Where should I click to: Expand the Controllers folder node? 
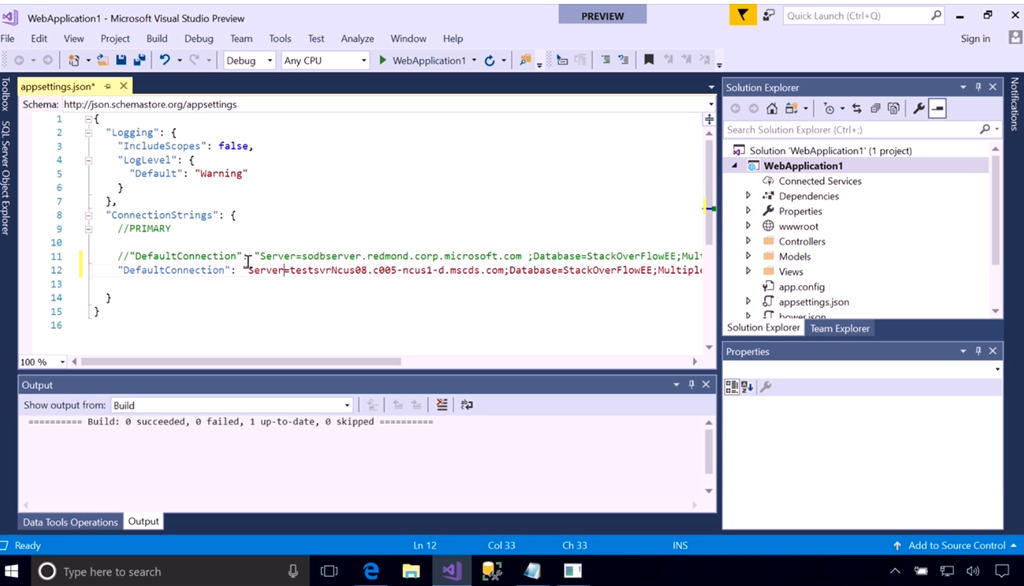click(748, 241)
